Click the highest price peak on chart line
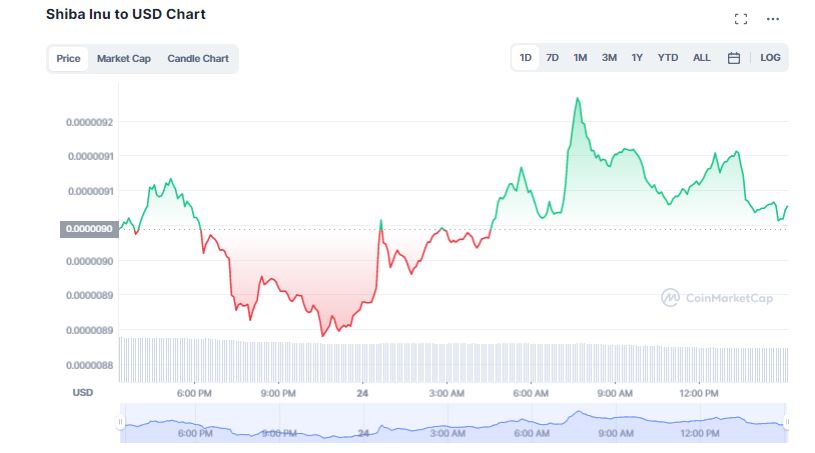Screen dimensions: 815x453 (577, 98)
